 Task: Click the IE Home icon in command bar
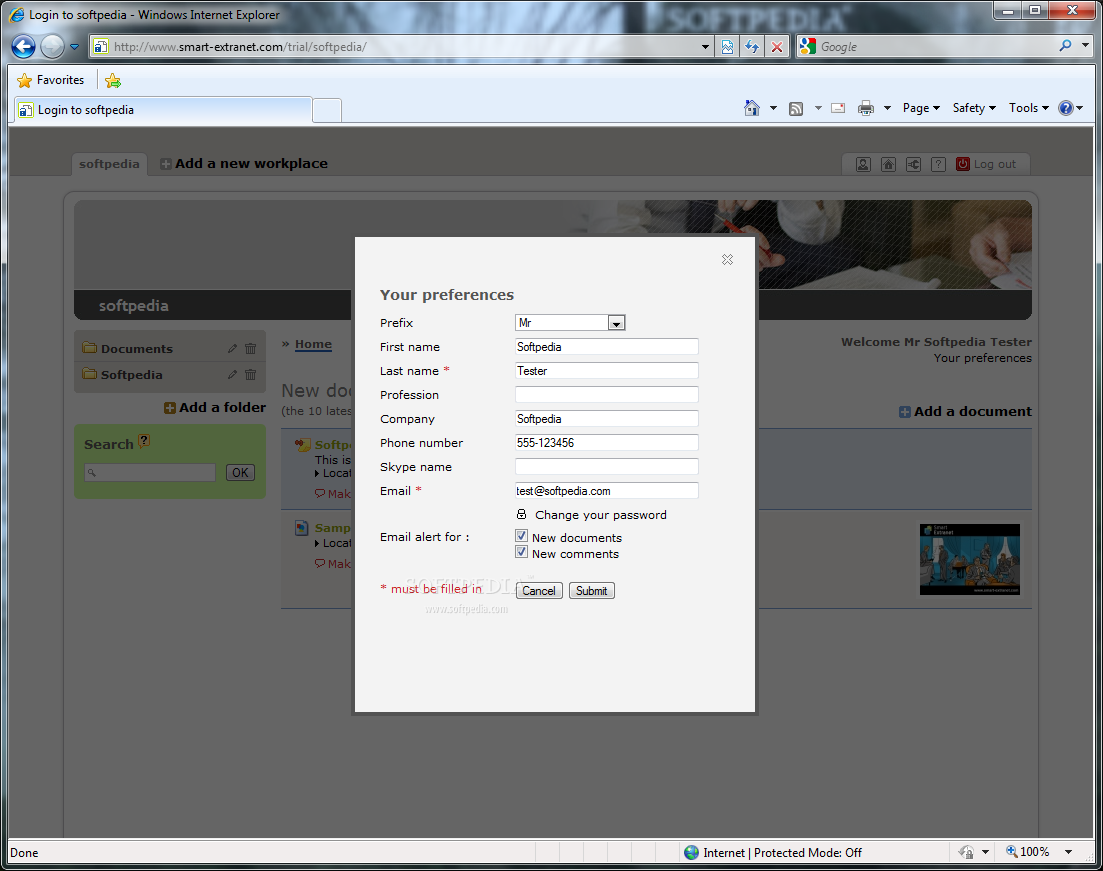(x=752, y=108)
